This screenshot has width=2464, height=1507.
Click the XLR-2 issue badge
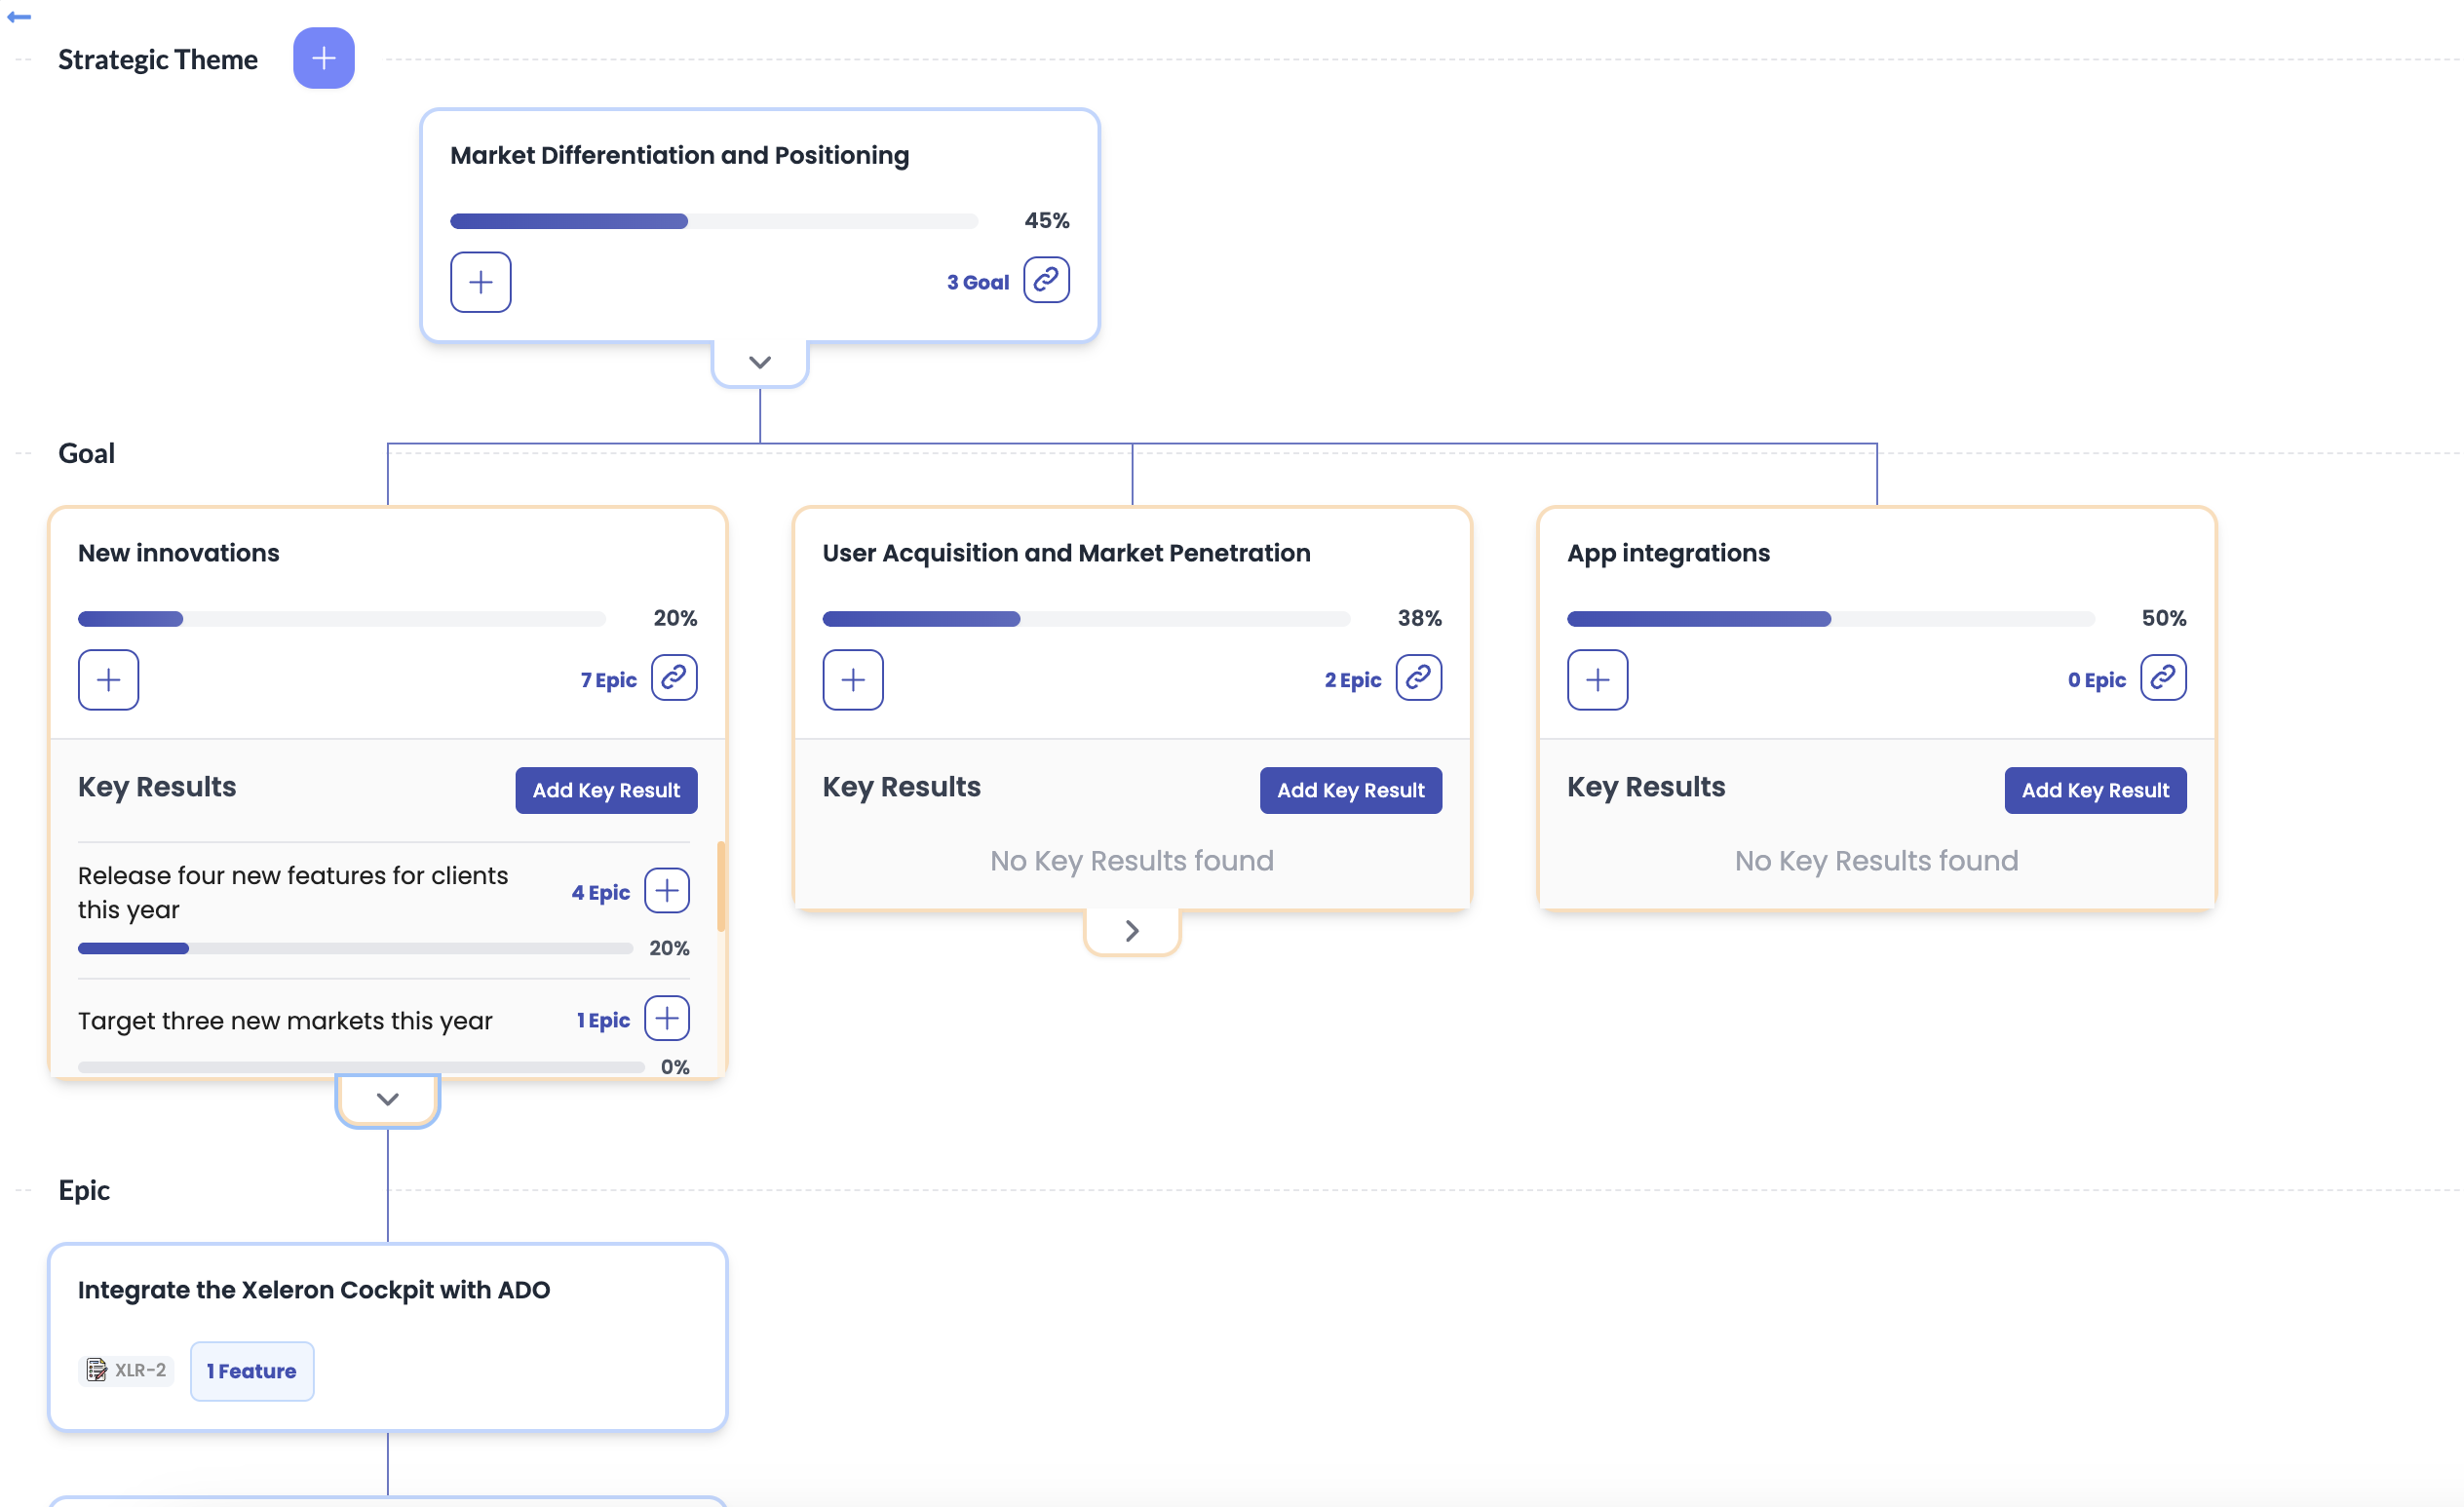pyautogui.click(x=127, y=1370)
